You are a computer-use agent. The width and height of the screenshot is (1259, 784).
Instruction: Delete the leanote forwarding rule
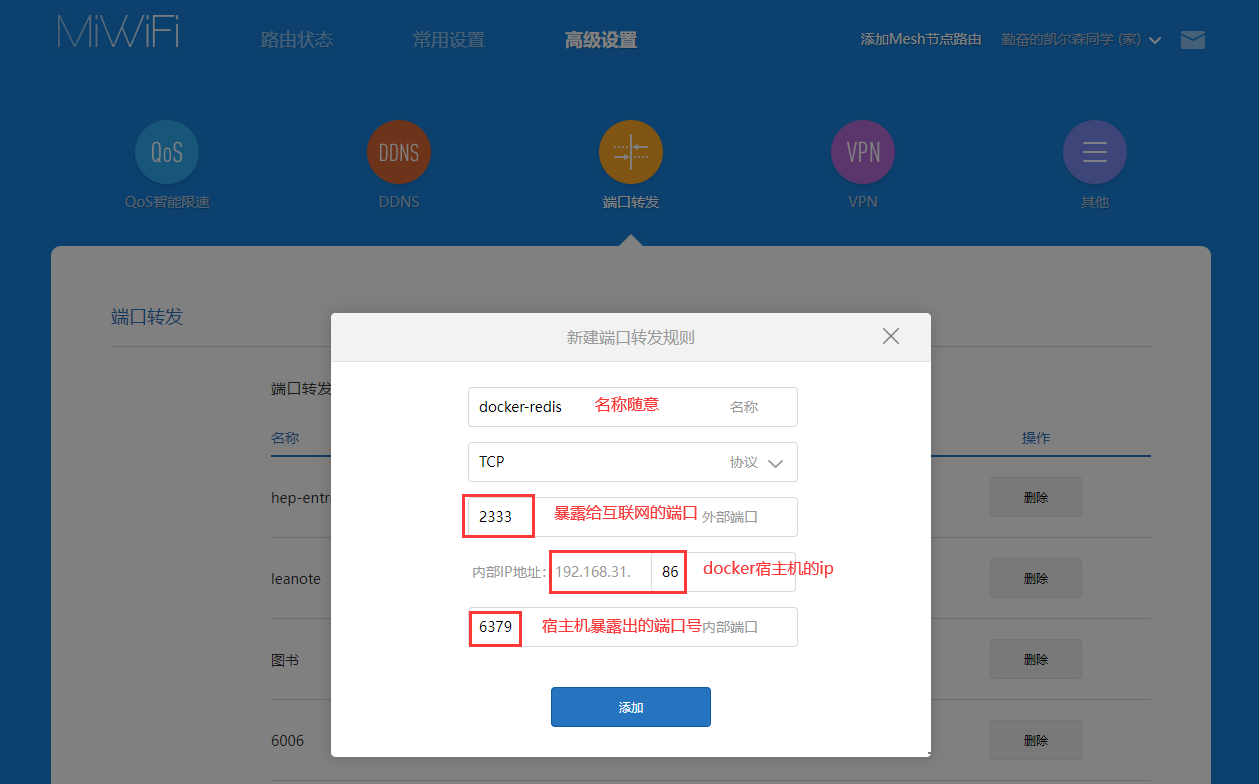pyautogui.click(x=1036, y=578)
